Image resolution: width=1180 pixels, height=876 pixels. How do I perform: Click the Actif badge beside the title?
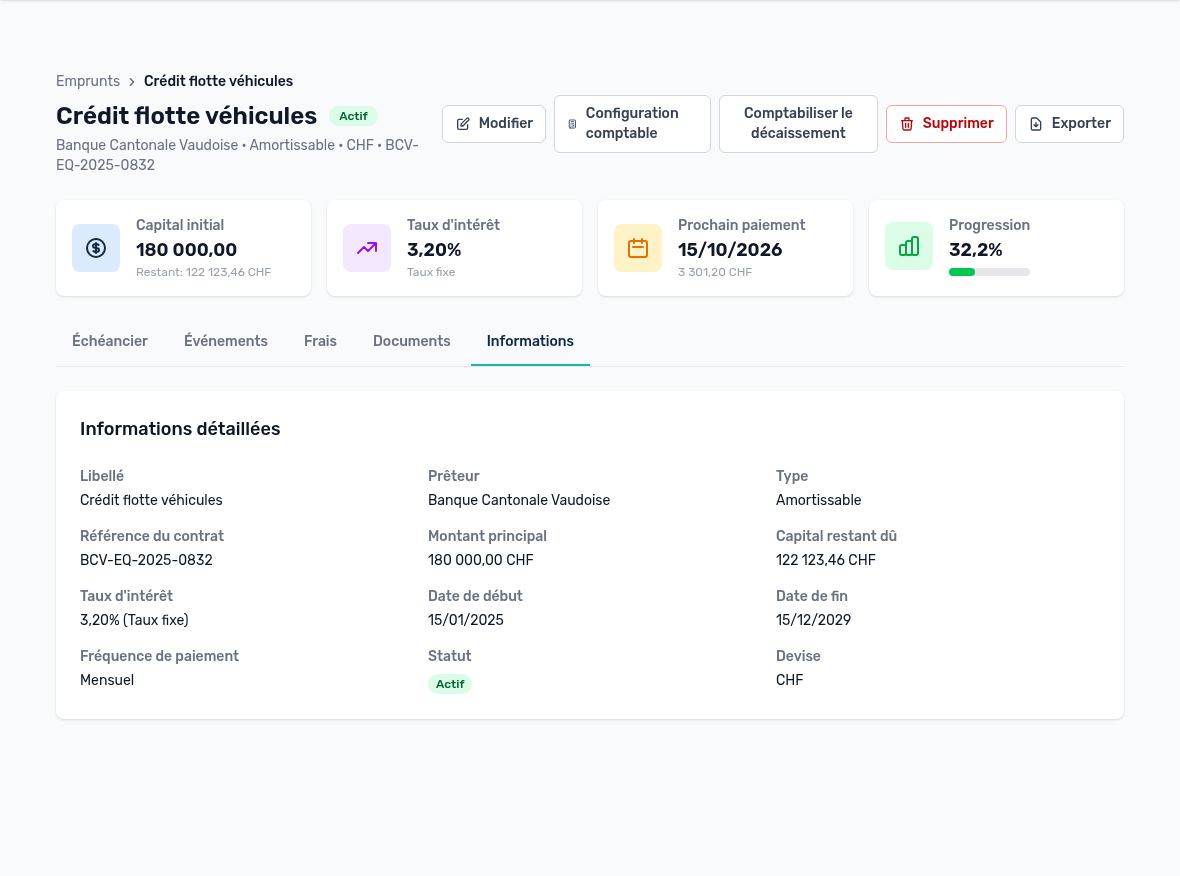coord(353,116)
